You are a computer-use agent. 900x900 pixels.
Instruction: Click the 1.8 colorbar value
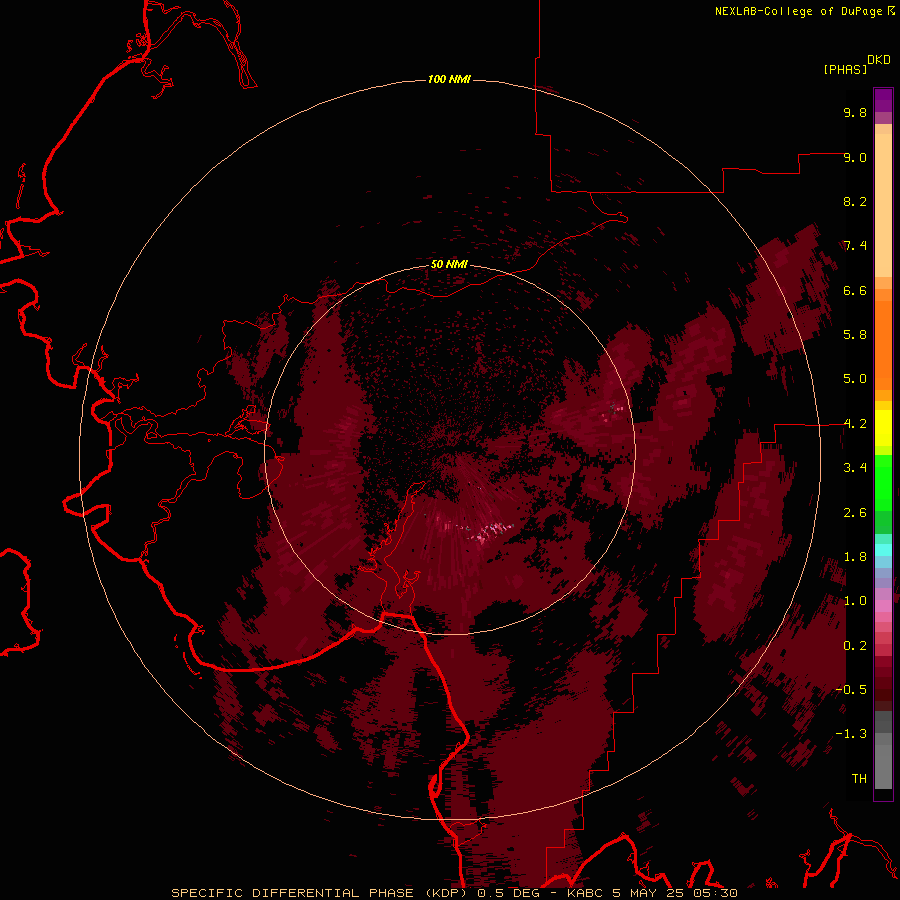point(855,557)
